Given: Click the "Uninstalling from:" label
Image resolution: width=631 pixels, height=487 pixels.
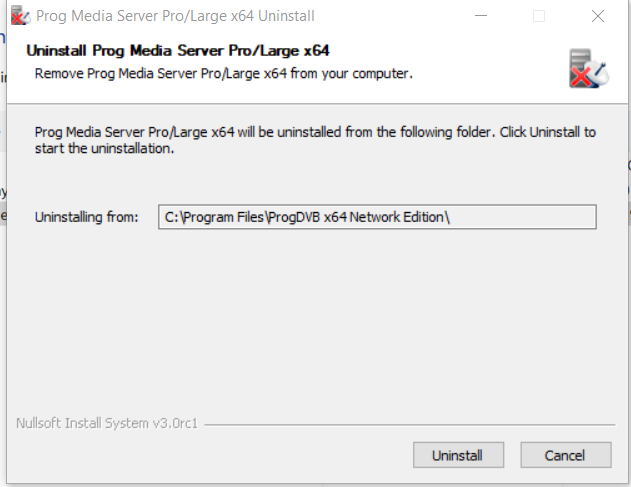Looking at the screenshot, I should point(86,217).
